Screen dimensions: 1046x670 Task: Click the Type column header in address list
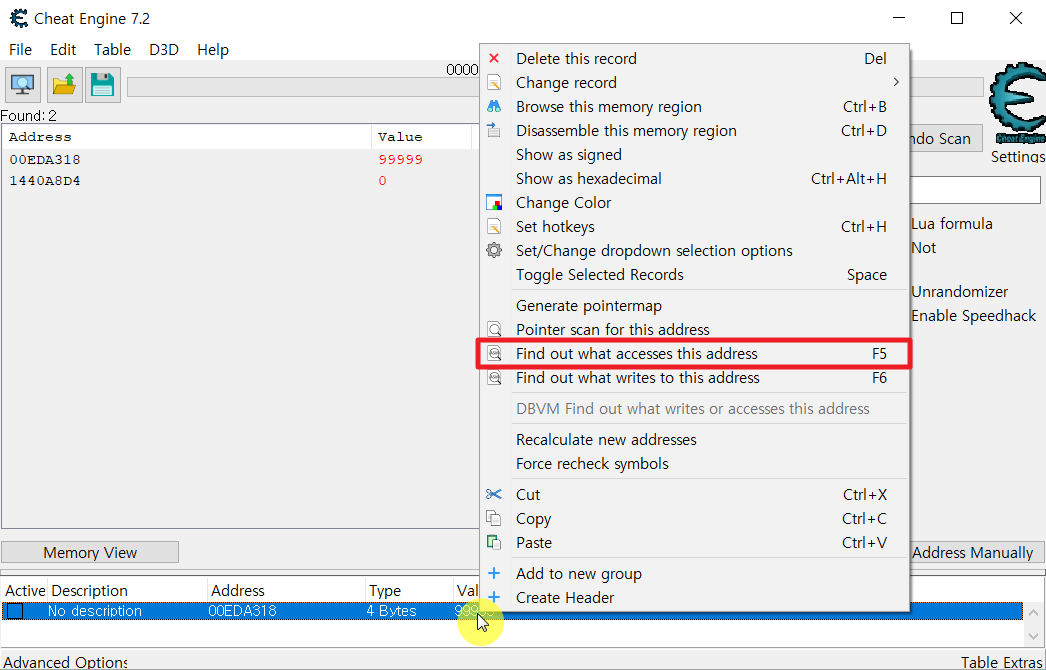click(x=410, y=591)
